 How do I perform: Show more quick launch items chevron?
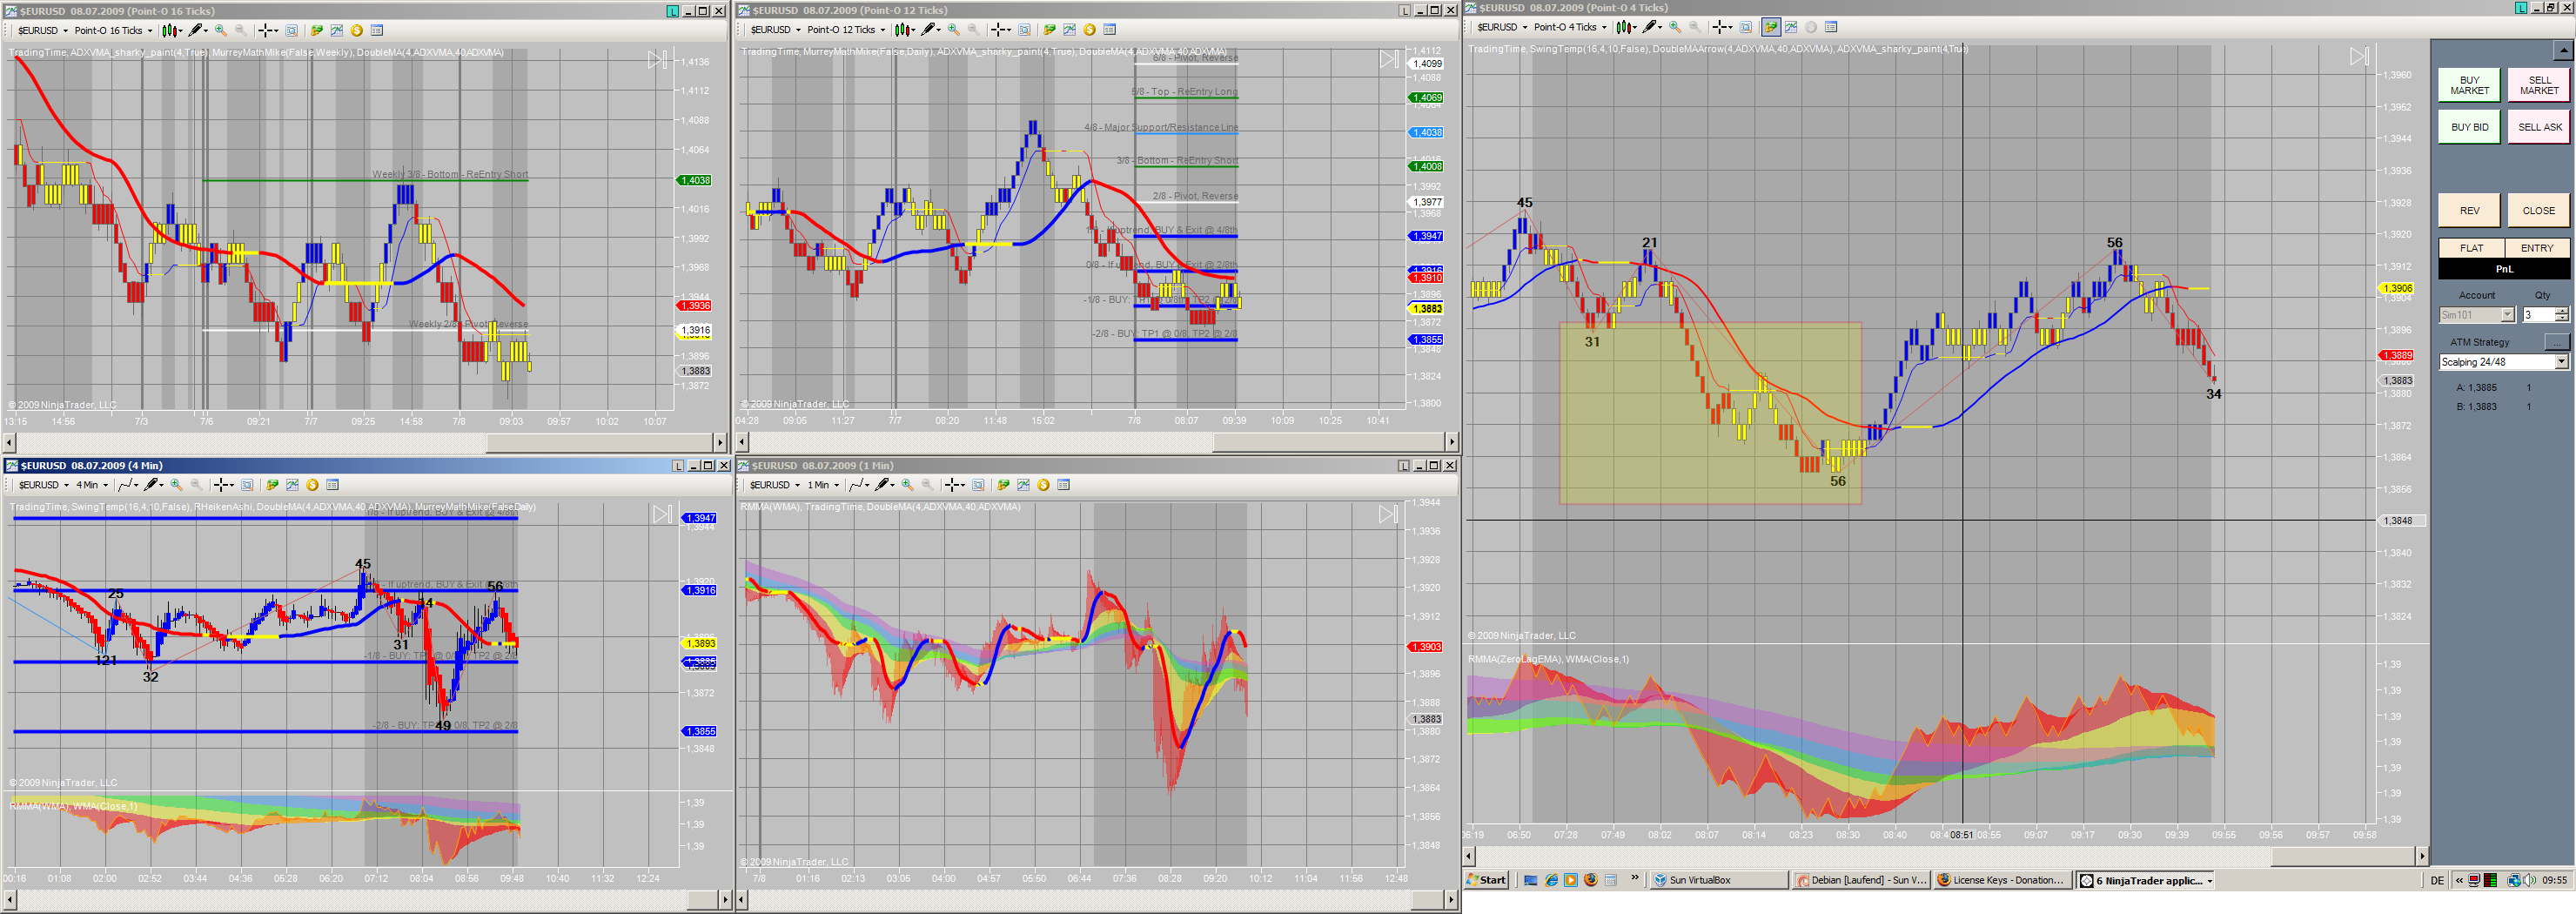pos(1635,878)
